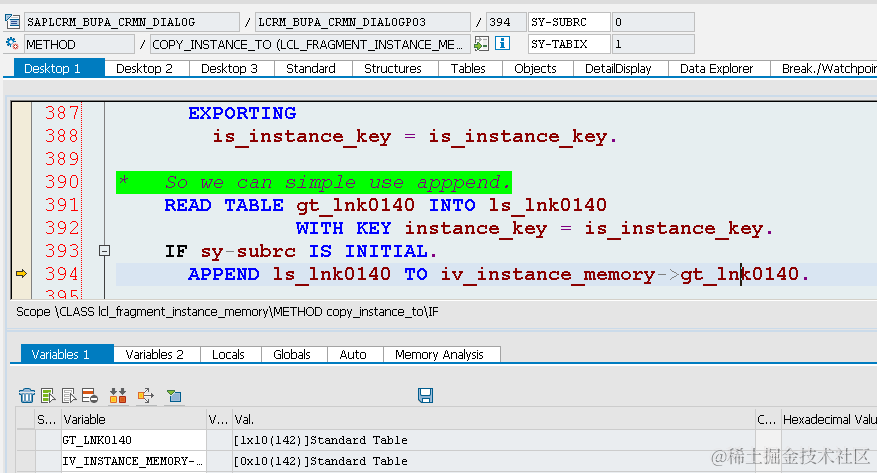This screenshot has height=473, width=877.
Task: Click the SY-TABIX label field
Action: (x=569, y=44)
